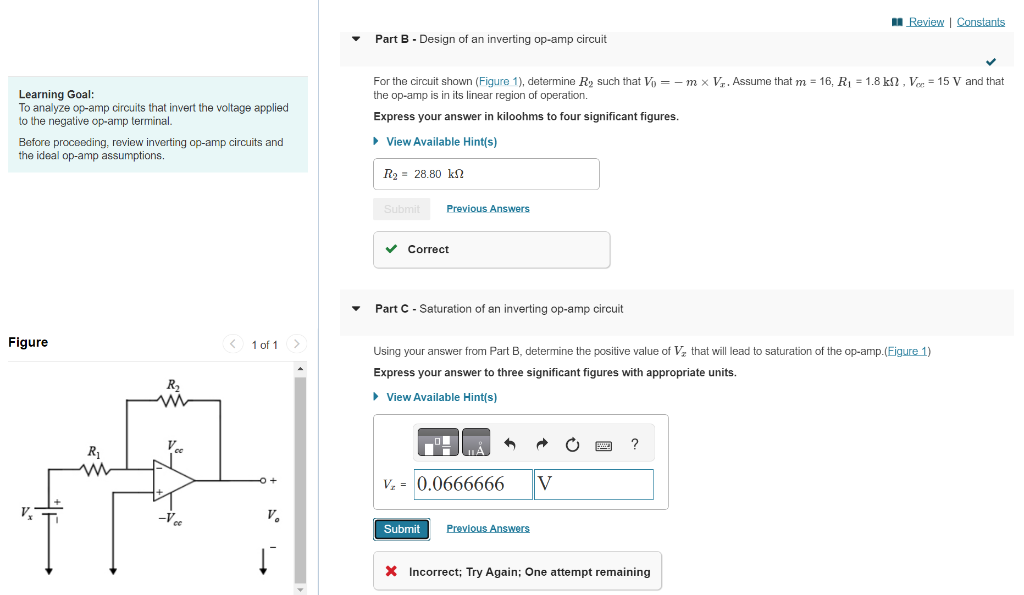Open the math templates palette icon
The width and height of the screenshot is (1024, 595).
pyautogui.click(x=437, y=443)
